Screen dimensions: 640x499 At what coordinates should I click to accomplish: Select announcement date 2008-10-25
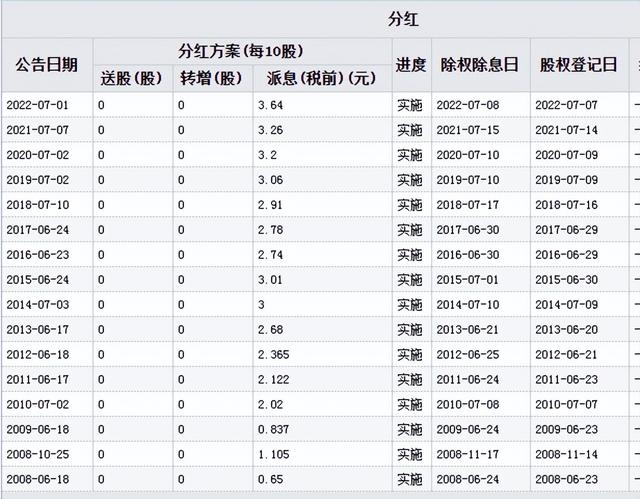coord(38,454)
